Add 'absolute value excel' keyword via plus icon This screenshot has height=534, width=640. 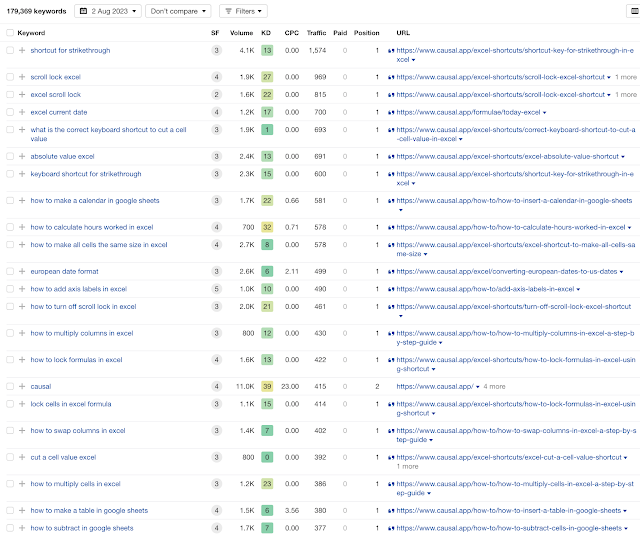(x=22, y=156)
